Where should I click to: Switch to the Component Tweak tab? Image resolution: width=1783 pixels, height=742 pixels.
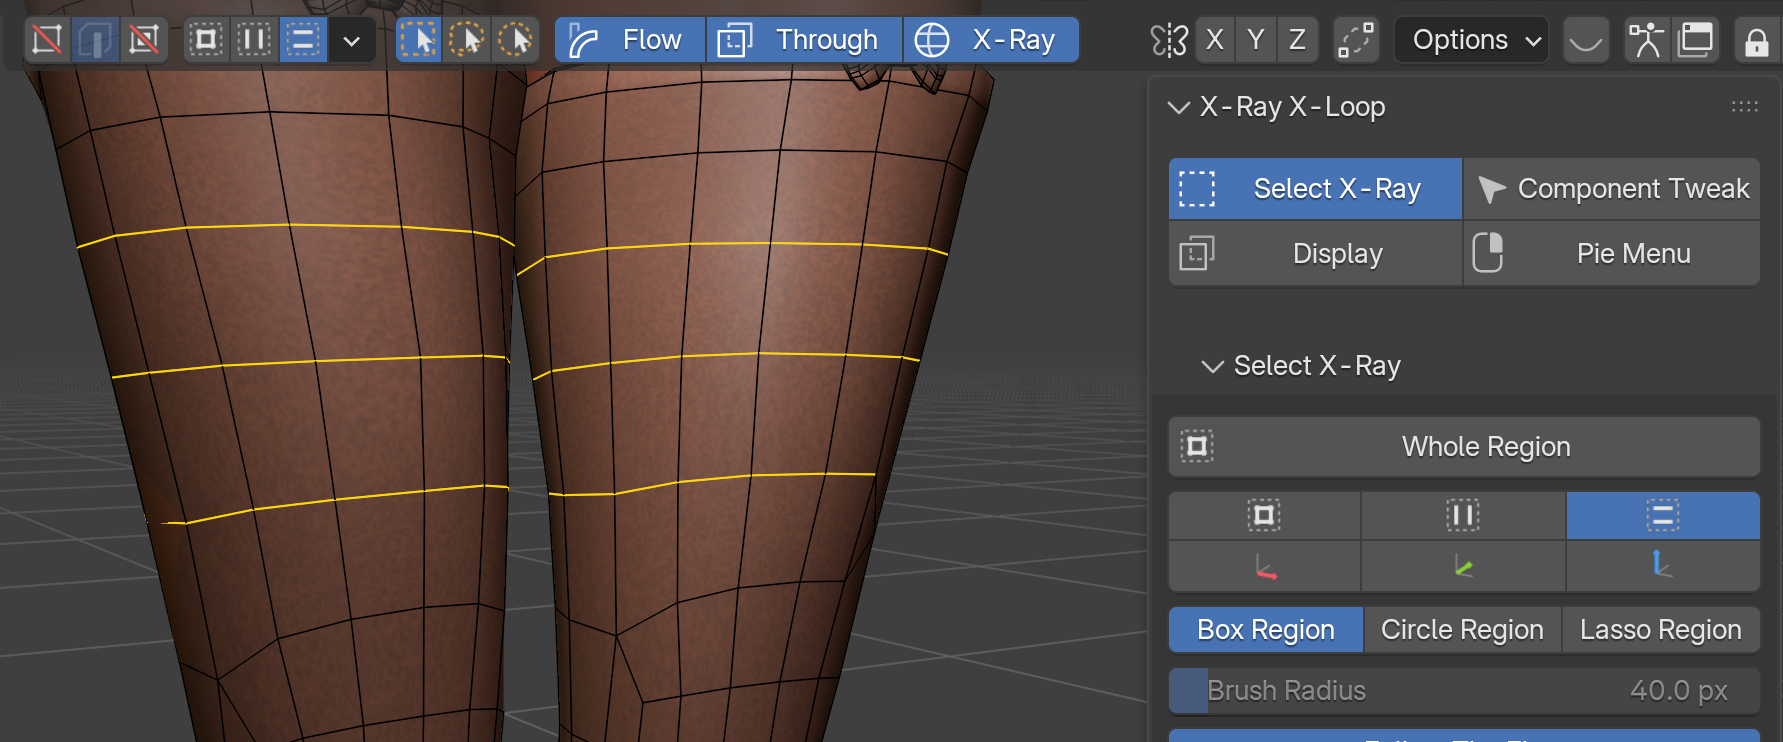point(1612,189)
